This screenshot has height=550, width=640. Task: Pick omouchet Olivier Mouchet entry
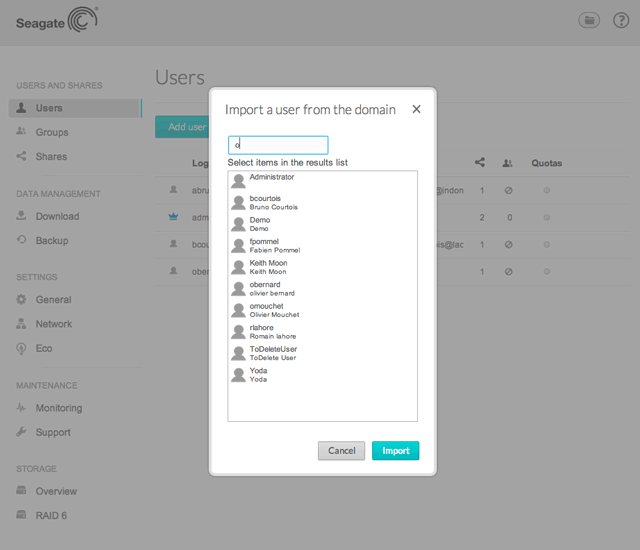273,310
